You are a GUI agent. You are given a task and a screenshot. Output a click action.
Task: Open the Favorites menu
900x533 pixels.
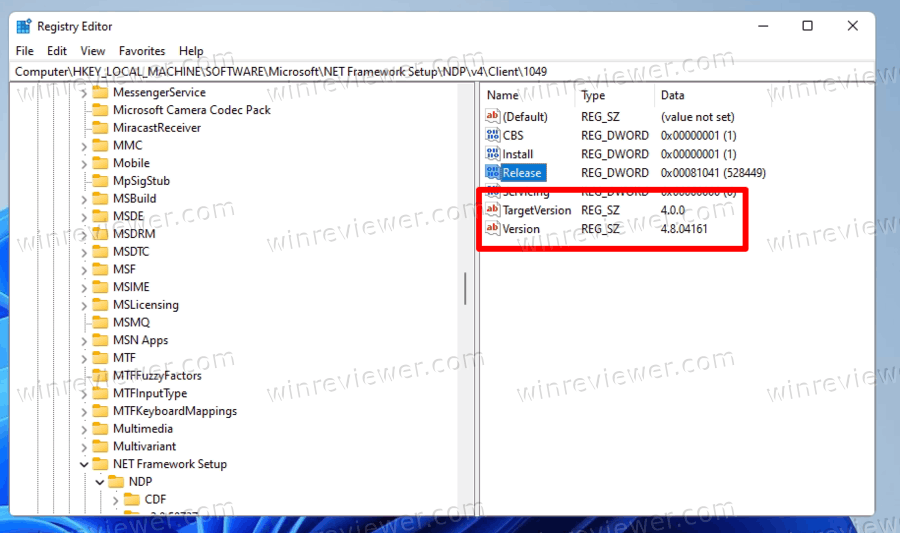[142, 51]
